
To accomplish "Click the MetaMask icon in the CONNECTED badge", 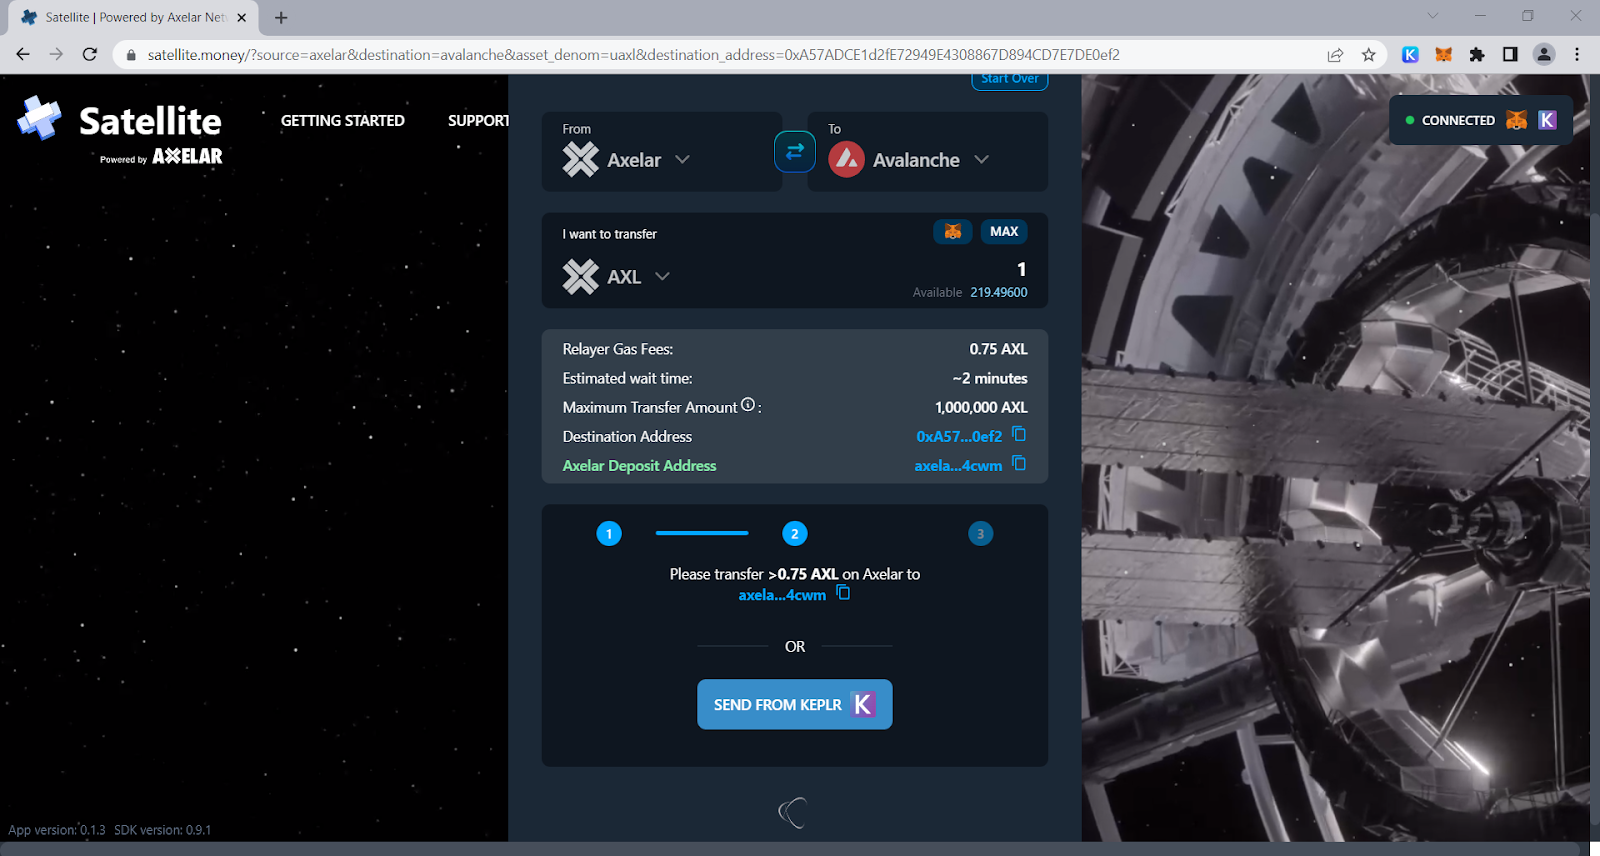I will coord(1517,120).
